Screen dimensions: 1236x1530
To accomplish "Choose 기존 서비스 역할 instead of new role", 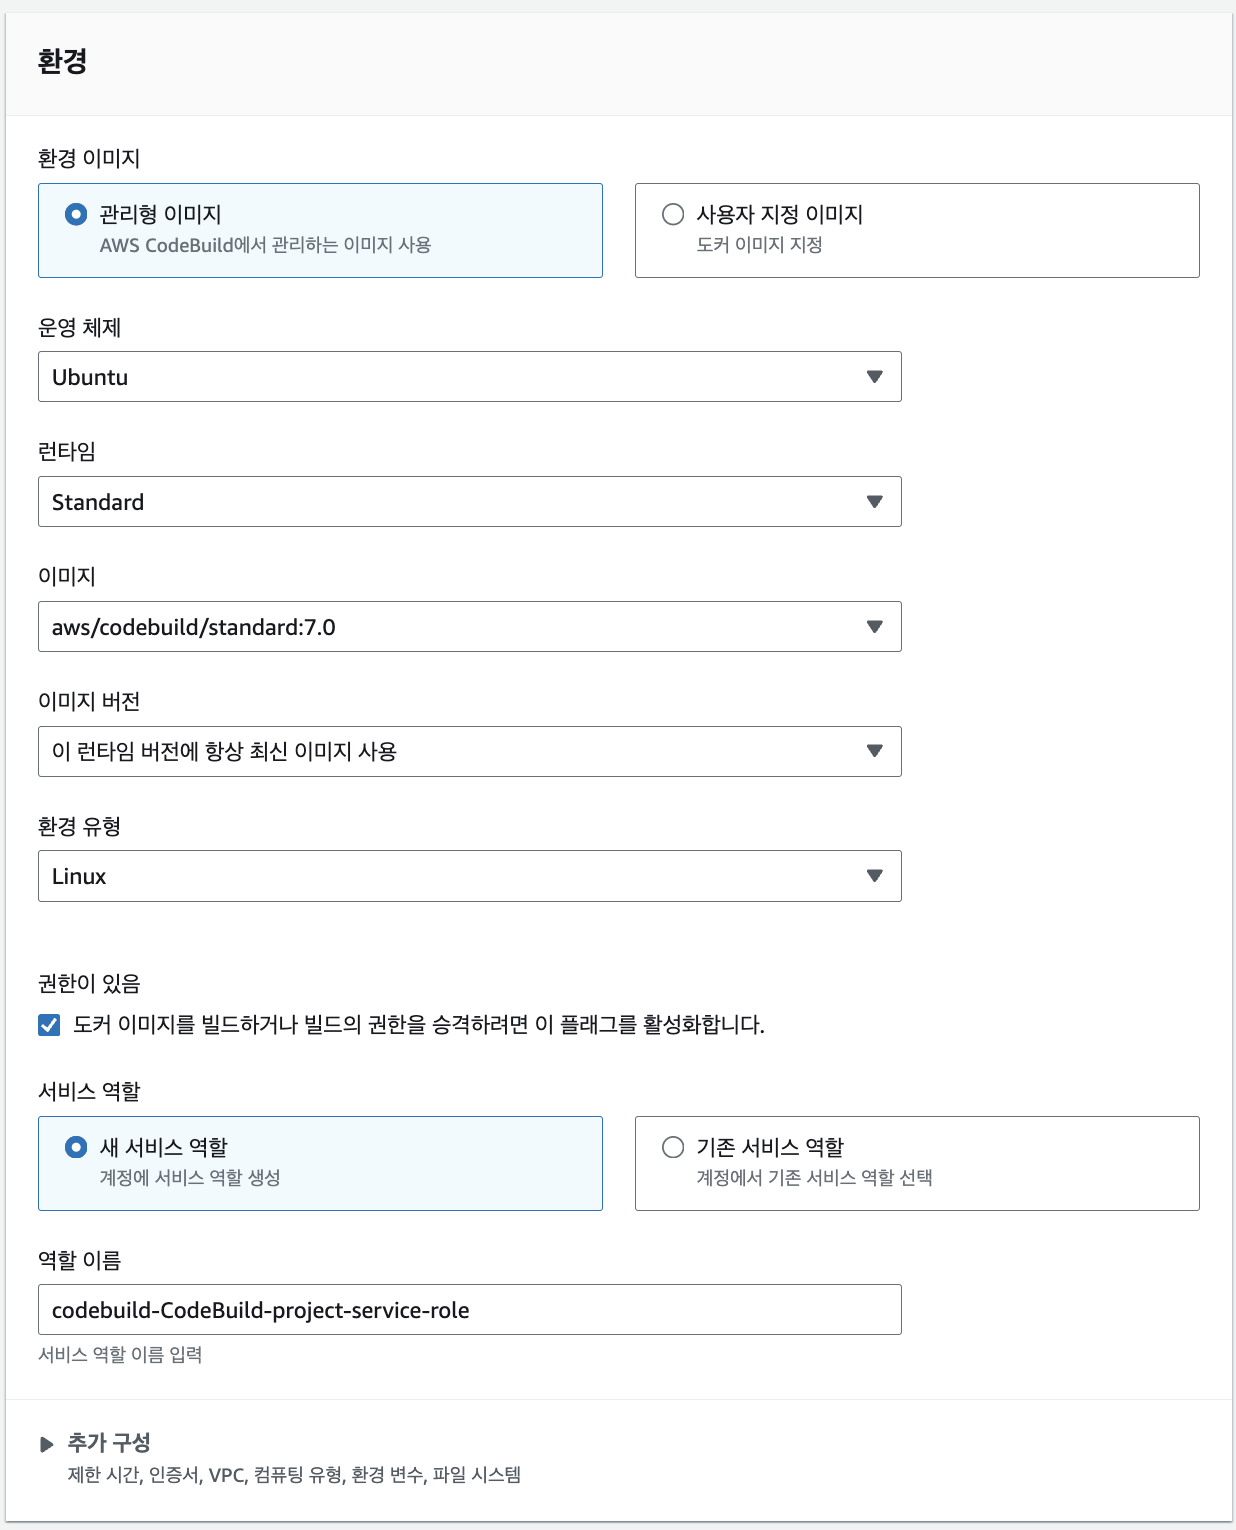I will click(670, 1148).
